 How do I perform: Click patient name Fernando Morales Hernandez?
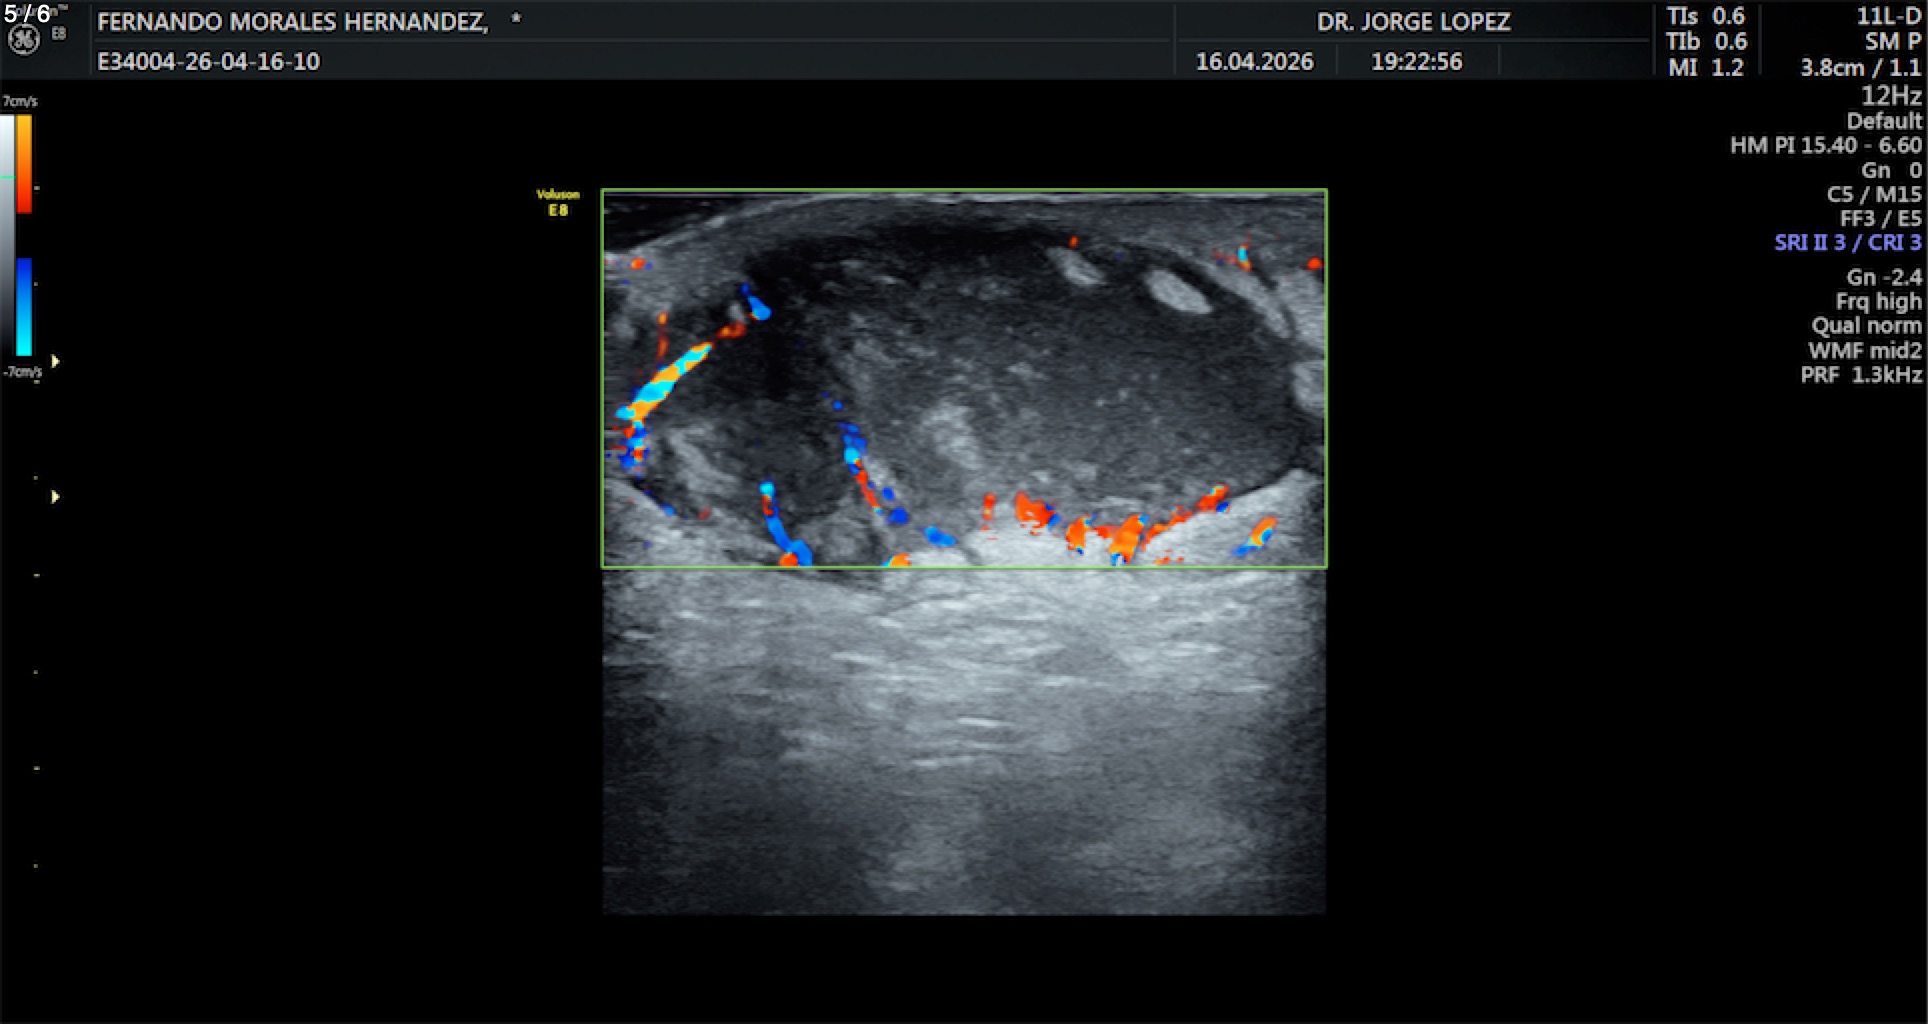tap(292, 22)
